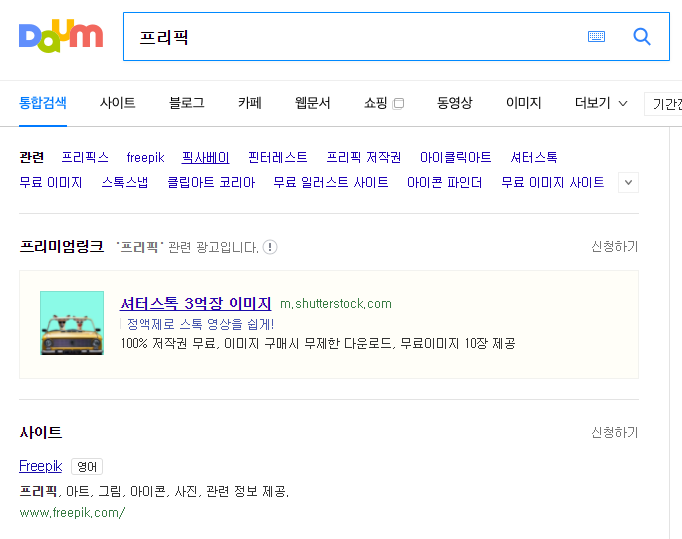Click related search 프리픽스
This screenshot has height=539, width=682.
(85, 157)
